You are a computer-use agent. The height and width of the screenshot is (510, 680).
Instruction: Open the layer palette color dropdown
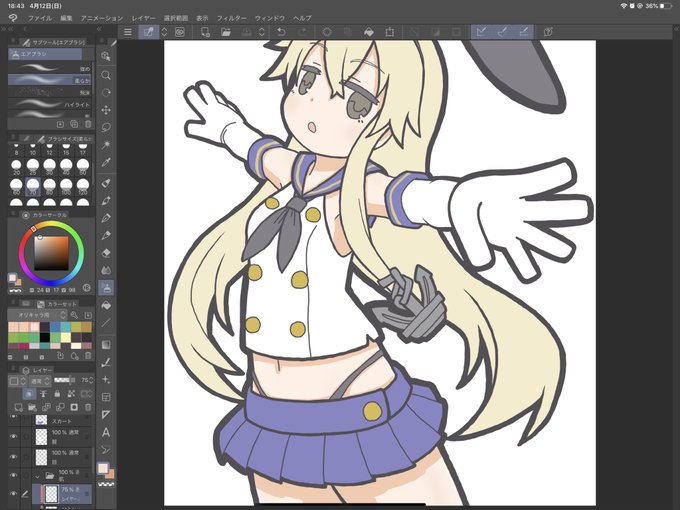pos(17,381)
